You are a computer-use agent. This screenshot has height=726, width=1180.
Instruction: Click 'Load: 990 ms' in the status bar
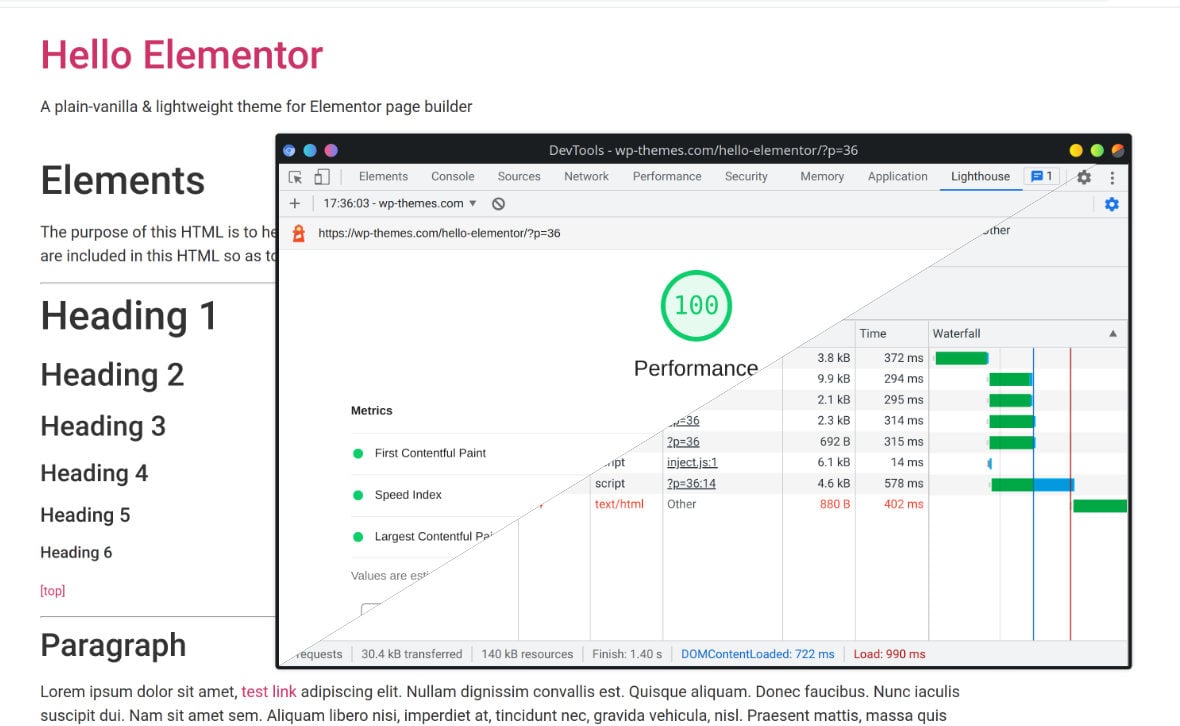(x=890, y=654)
